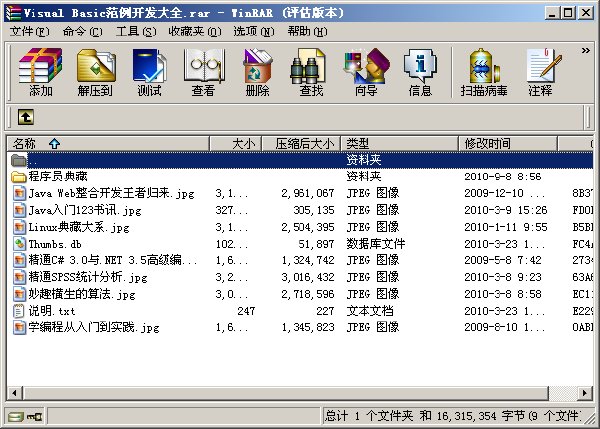Click the WinRAR title bar app icon
This screenshot has height=429, width=600.
coord(13,13)
